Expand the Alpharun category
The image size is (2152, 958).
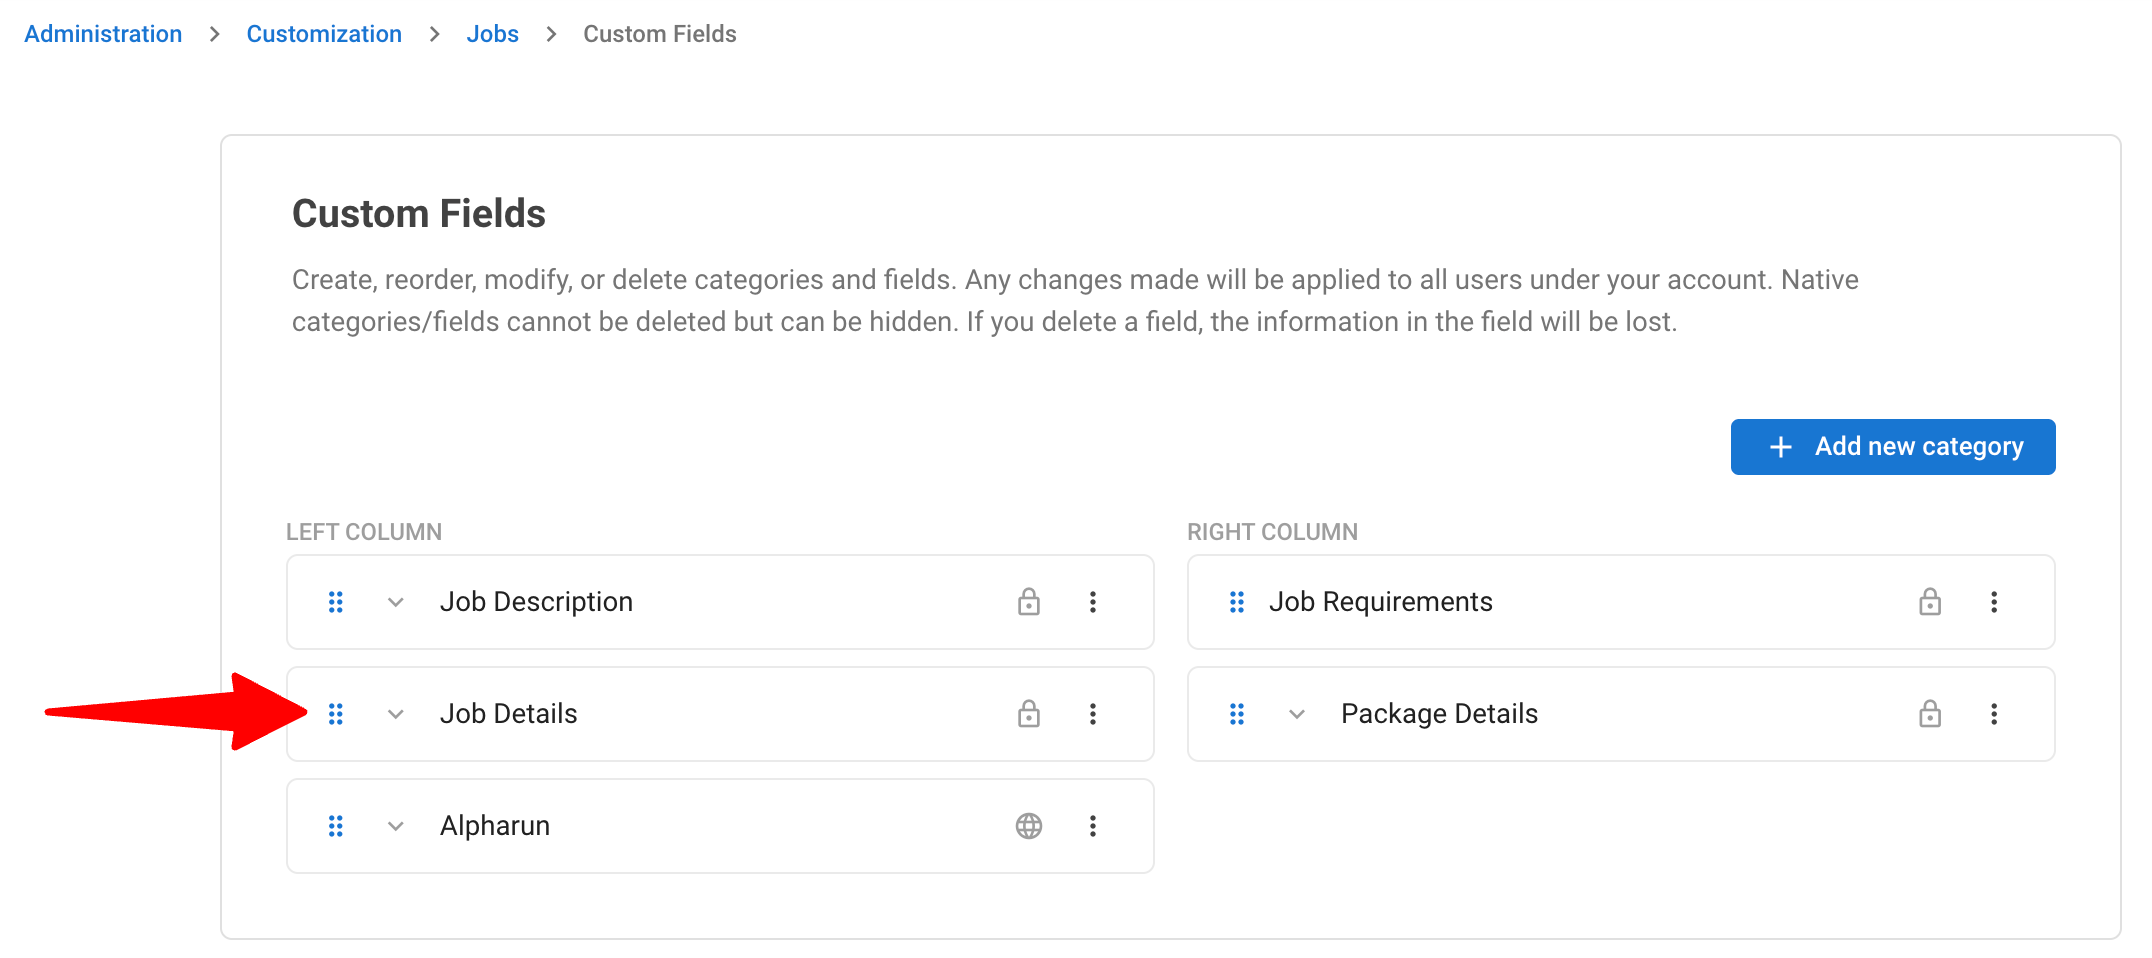coord(396,826)
